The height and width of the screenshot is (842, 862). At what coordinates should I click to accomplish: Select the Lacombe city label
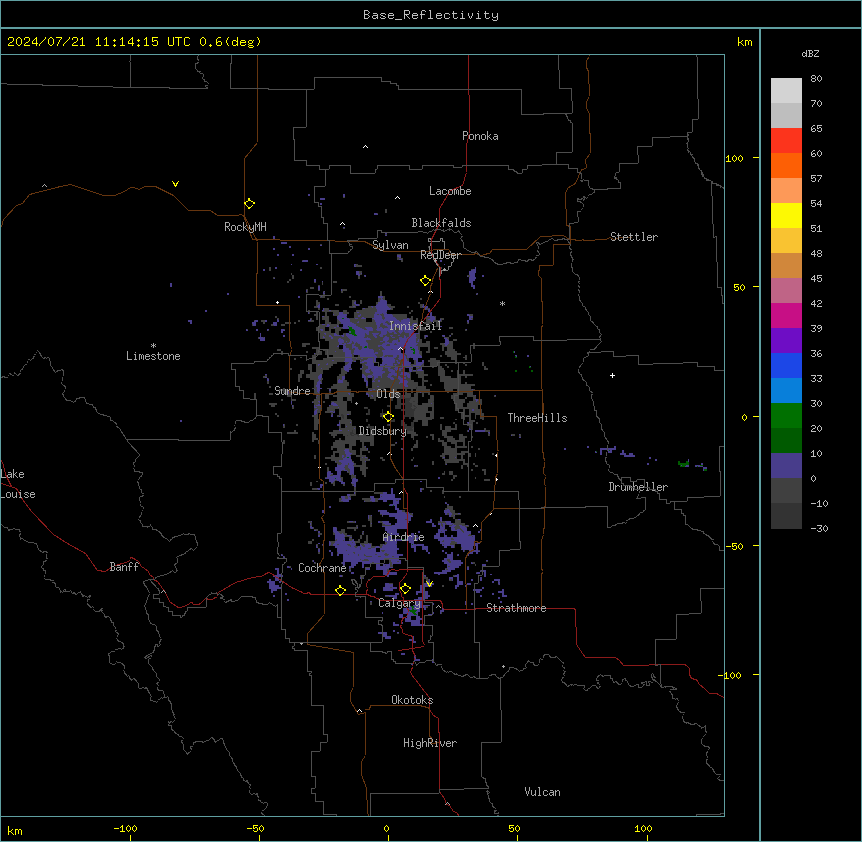tap(450, 191)
